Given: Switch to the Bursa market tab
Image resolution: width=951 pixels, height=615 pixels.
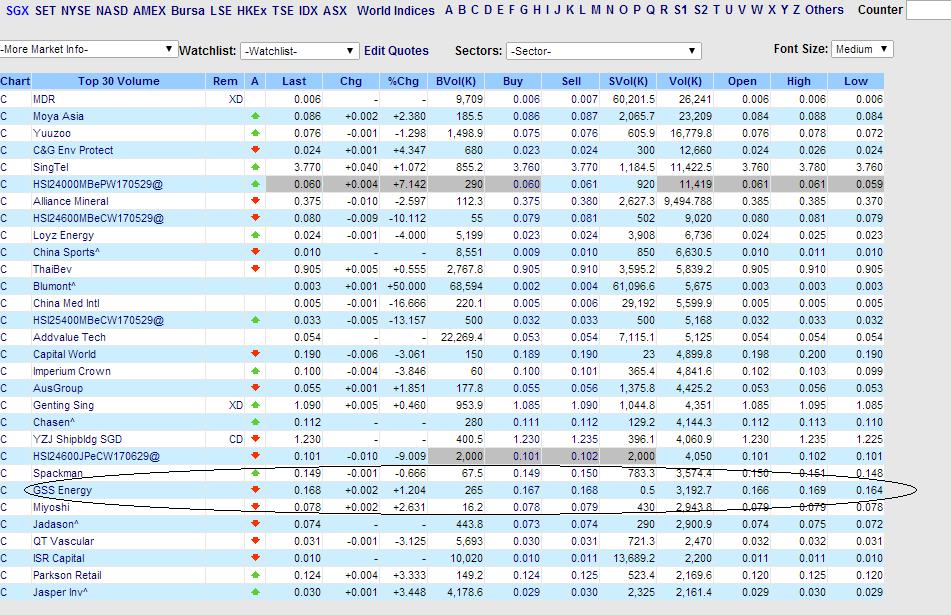Looking at the screenshot, I should [x=188, y=10].
